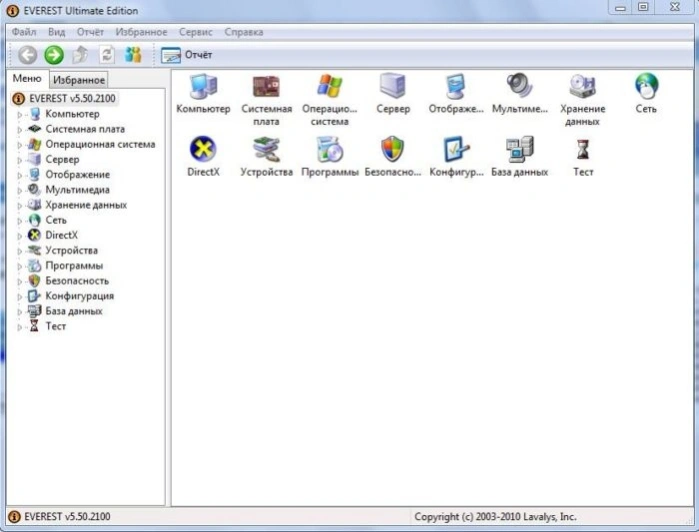Select Операционная система label in the tree
Viewport: 699px width, 532px height.
100,144
